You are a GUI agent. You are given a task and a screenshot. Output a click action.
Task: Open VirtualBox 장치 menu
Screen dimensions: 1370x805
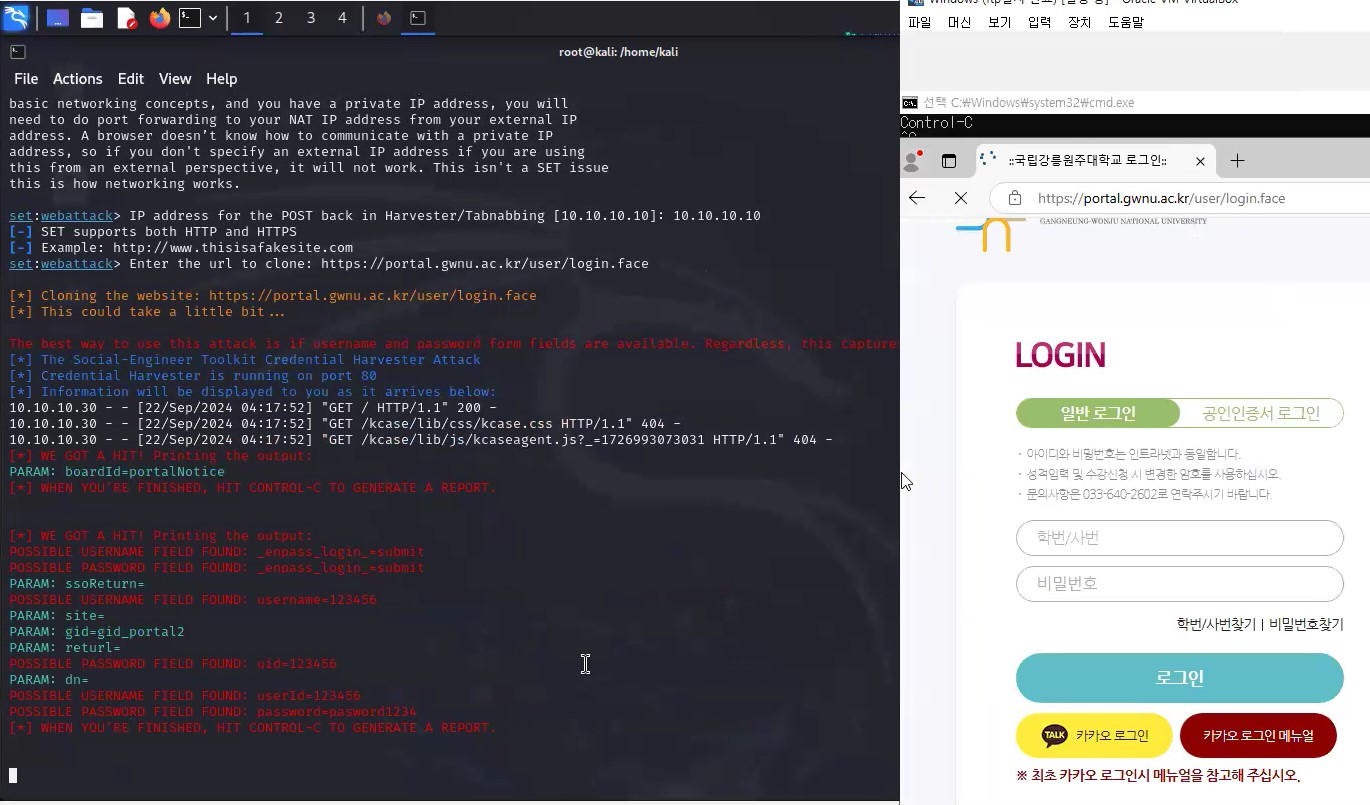[x=1079, y=22]
